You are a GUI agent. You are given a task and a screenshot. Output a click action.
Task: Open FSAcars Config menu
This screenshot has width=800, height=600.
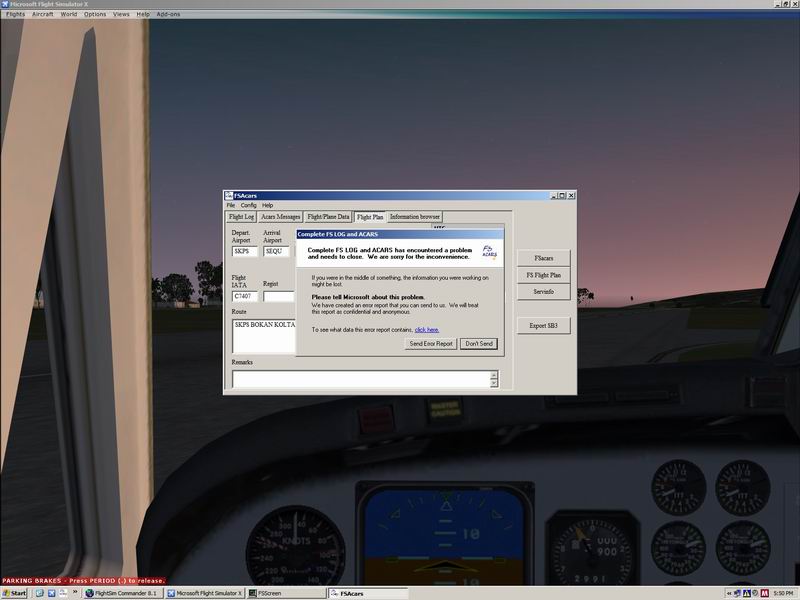[x=248, y=205]
